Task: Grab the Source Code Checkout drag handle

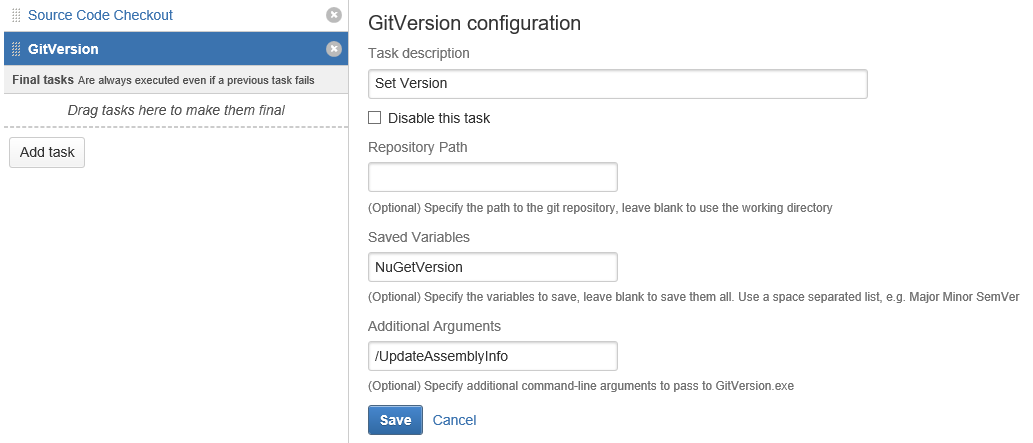Action: click(16, 15)
